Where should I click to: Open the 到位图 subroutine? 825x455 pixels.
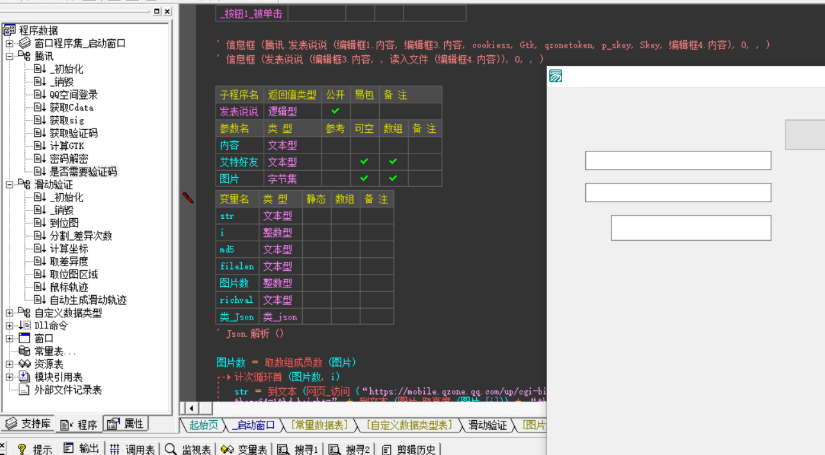pos(64,223)
